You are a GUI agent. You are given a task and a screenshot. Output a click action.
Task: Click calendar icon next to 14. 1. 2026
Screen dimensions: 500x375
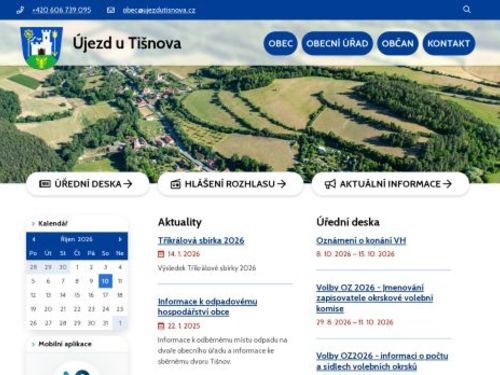click(161, 254)
